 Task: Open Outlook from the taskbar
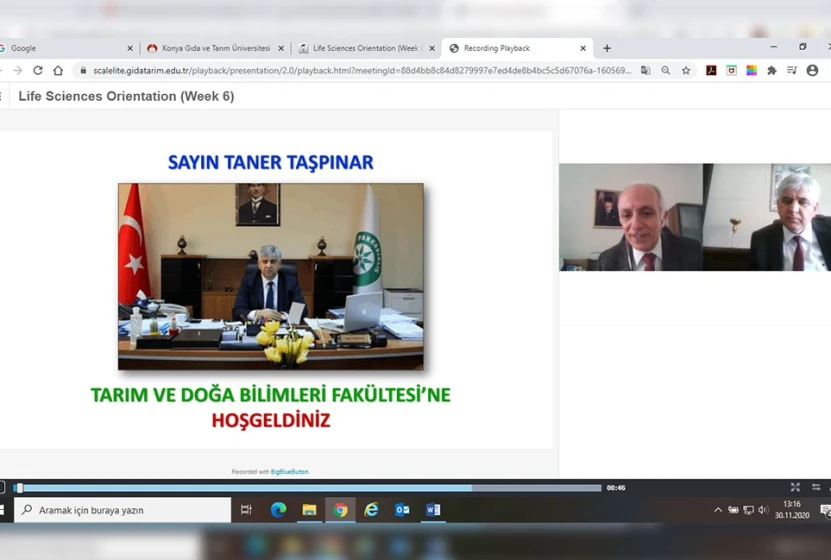pos(402,510)
